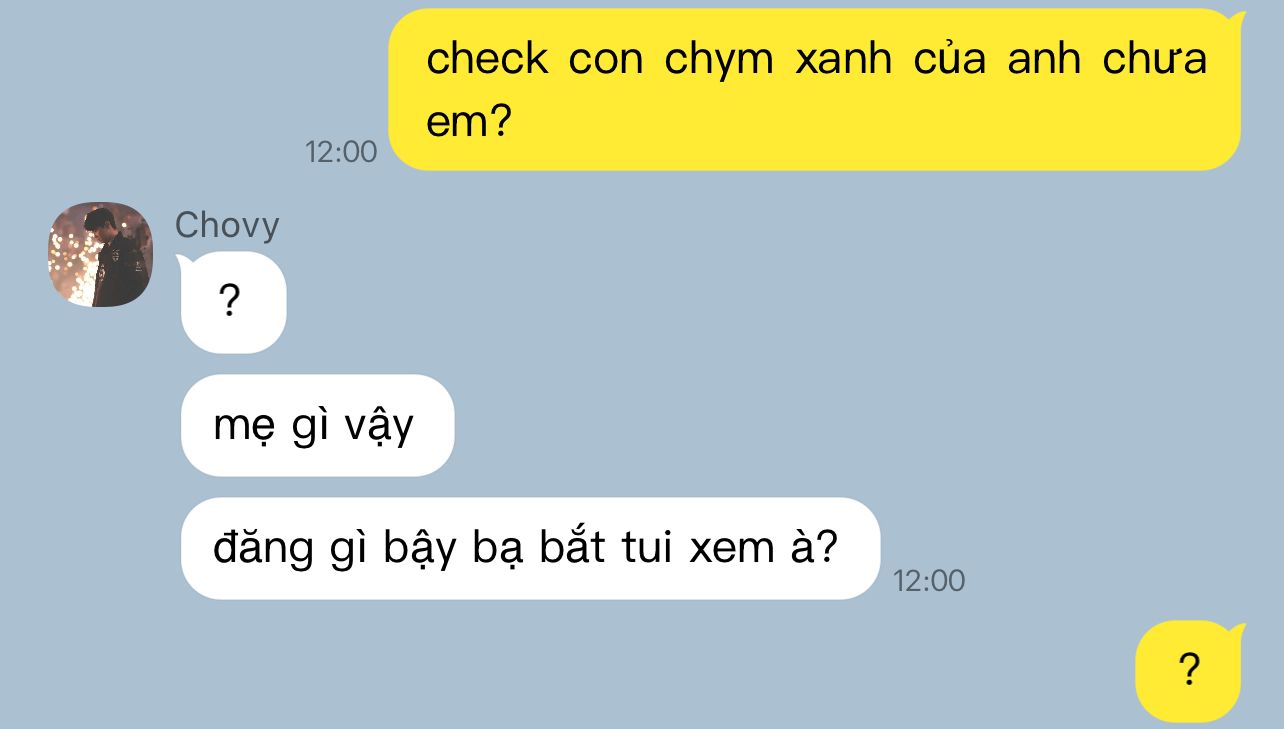Click the tail of the top yellow bubble
This screenshot has width=1284, height=729.
pos(1237,22)
